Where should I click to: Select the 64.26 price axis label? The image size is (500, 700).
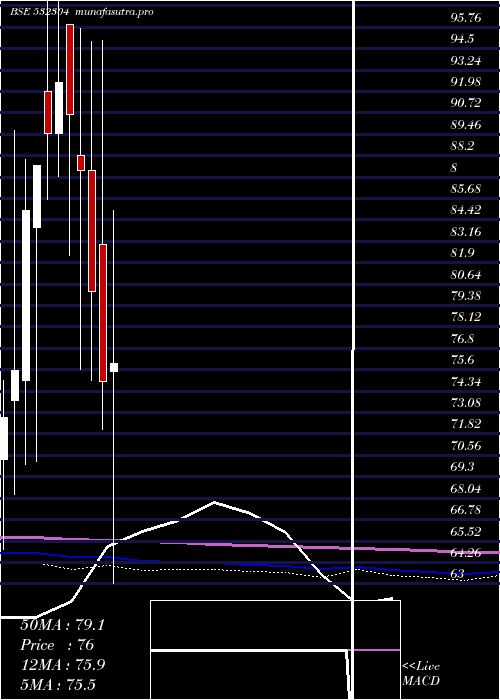[x=466, y=553]
